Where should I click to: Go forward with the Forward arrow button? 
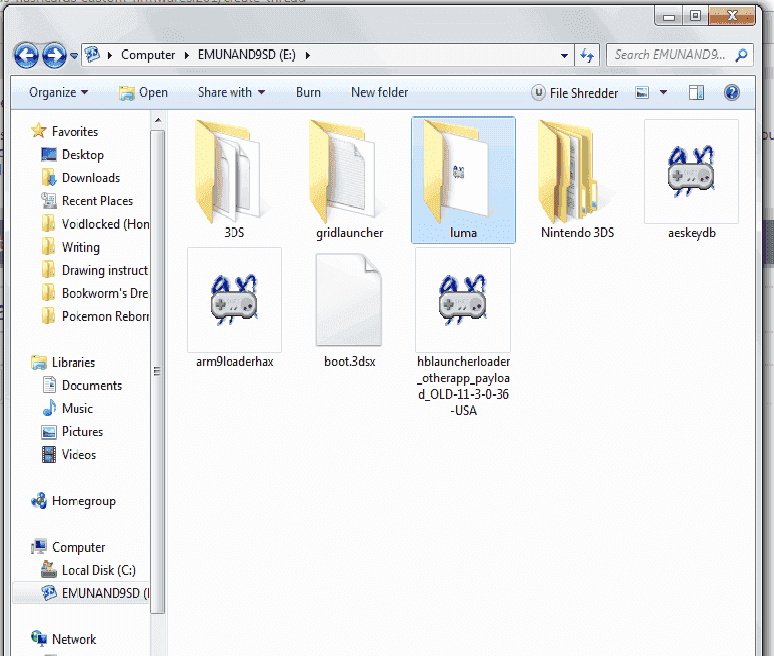click(54, 55)
